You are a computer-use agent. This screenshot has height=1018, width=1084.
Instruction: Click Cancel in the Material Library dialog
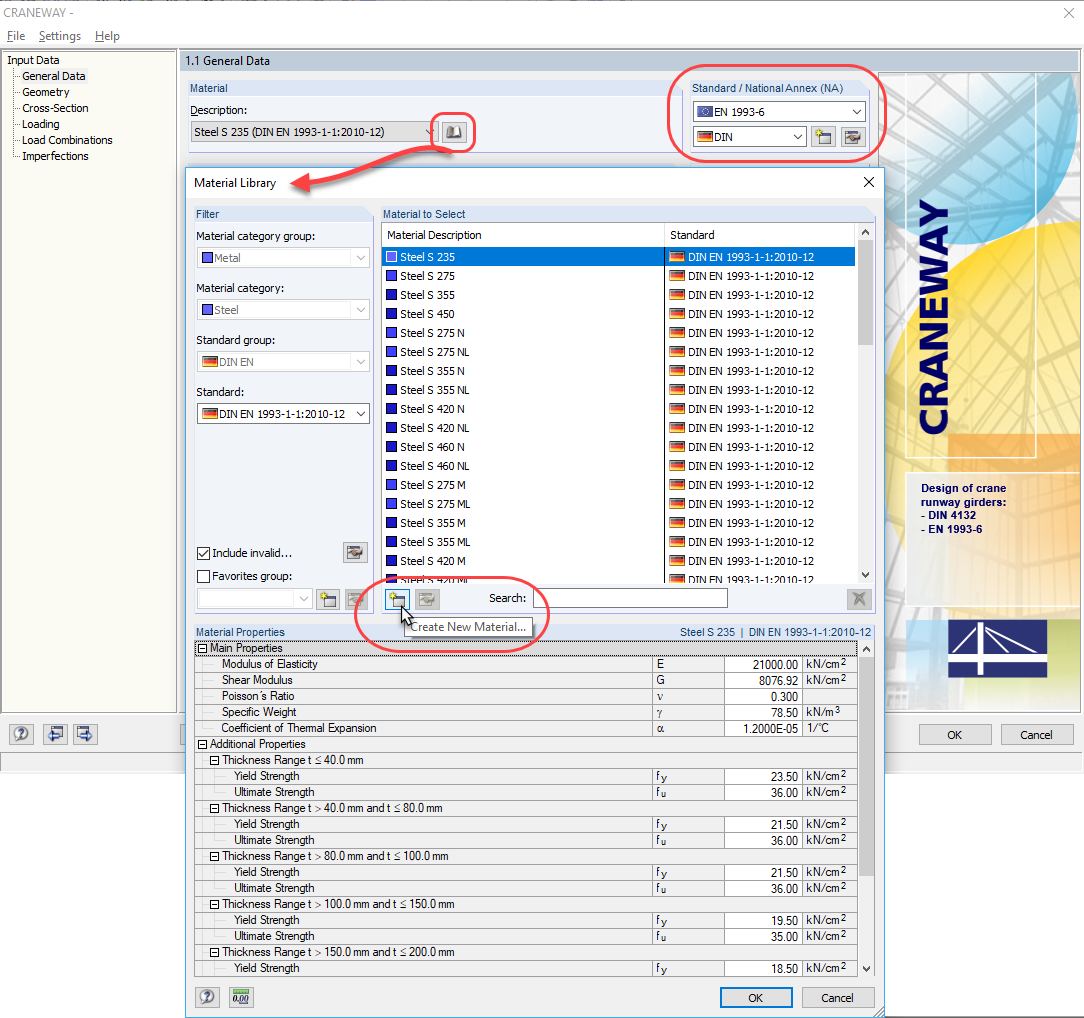pyautogui.click(x=837, y=998)
